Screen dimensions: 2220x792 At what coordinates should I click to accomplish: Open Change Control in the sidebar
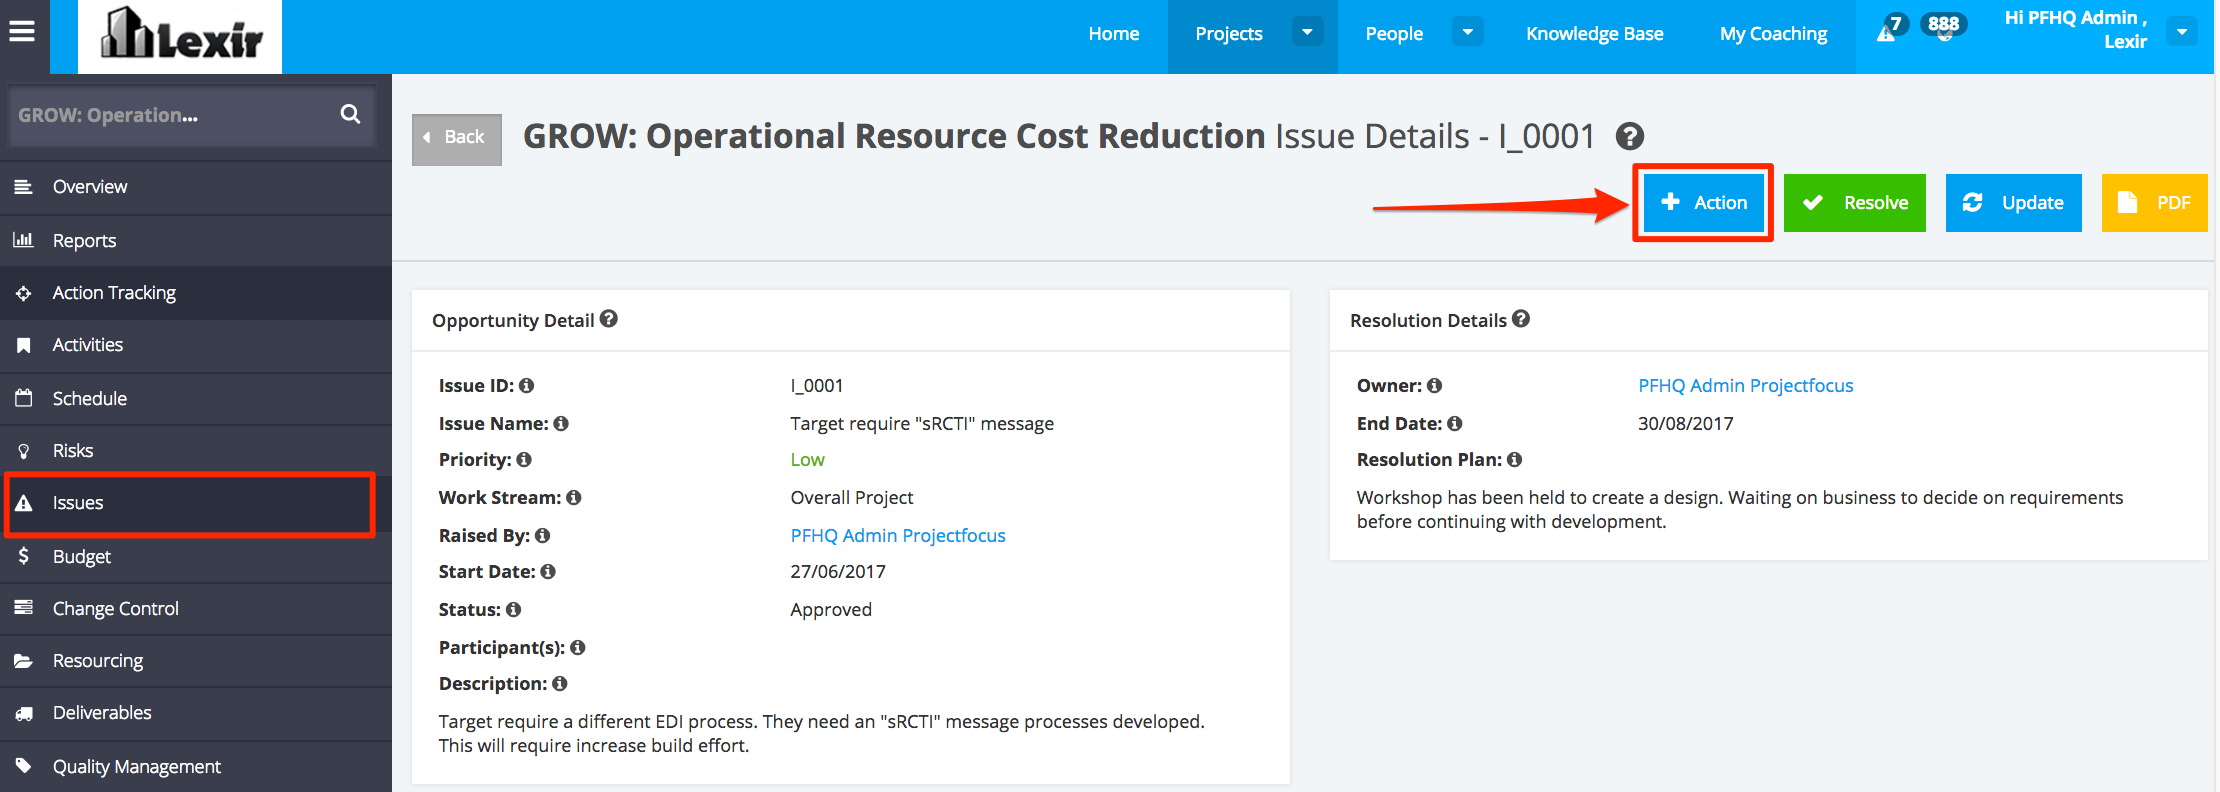pyautogui.click(x=196, y=608)
